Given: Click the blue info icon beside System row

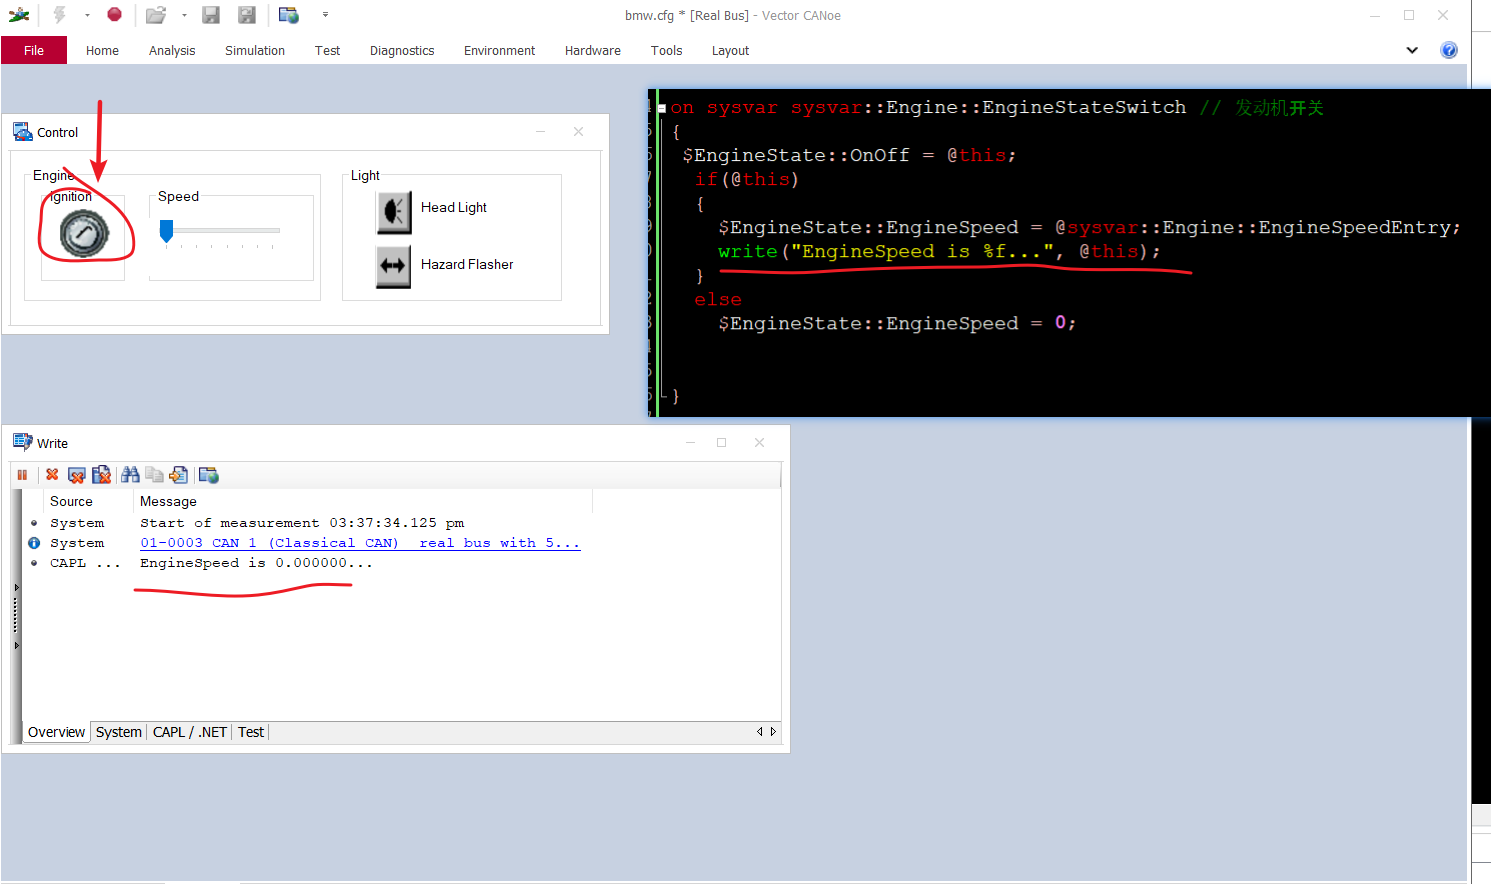Looking at the screenshot, I should (34, 543).
